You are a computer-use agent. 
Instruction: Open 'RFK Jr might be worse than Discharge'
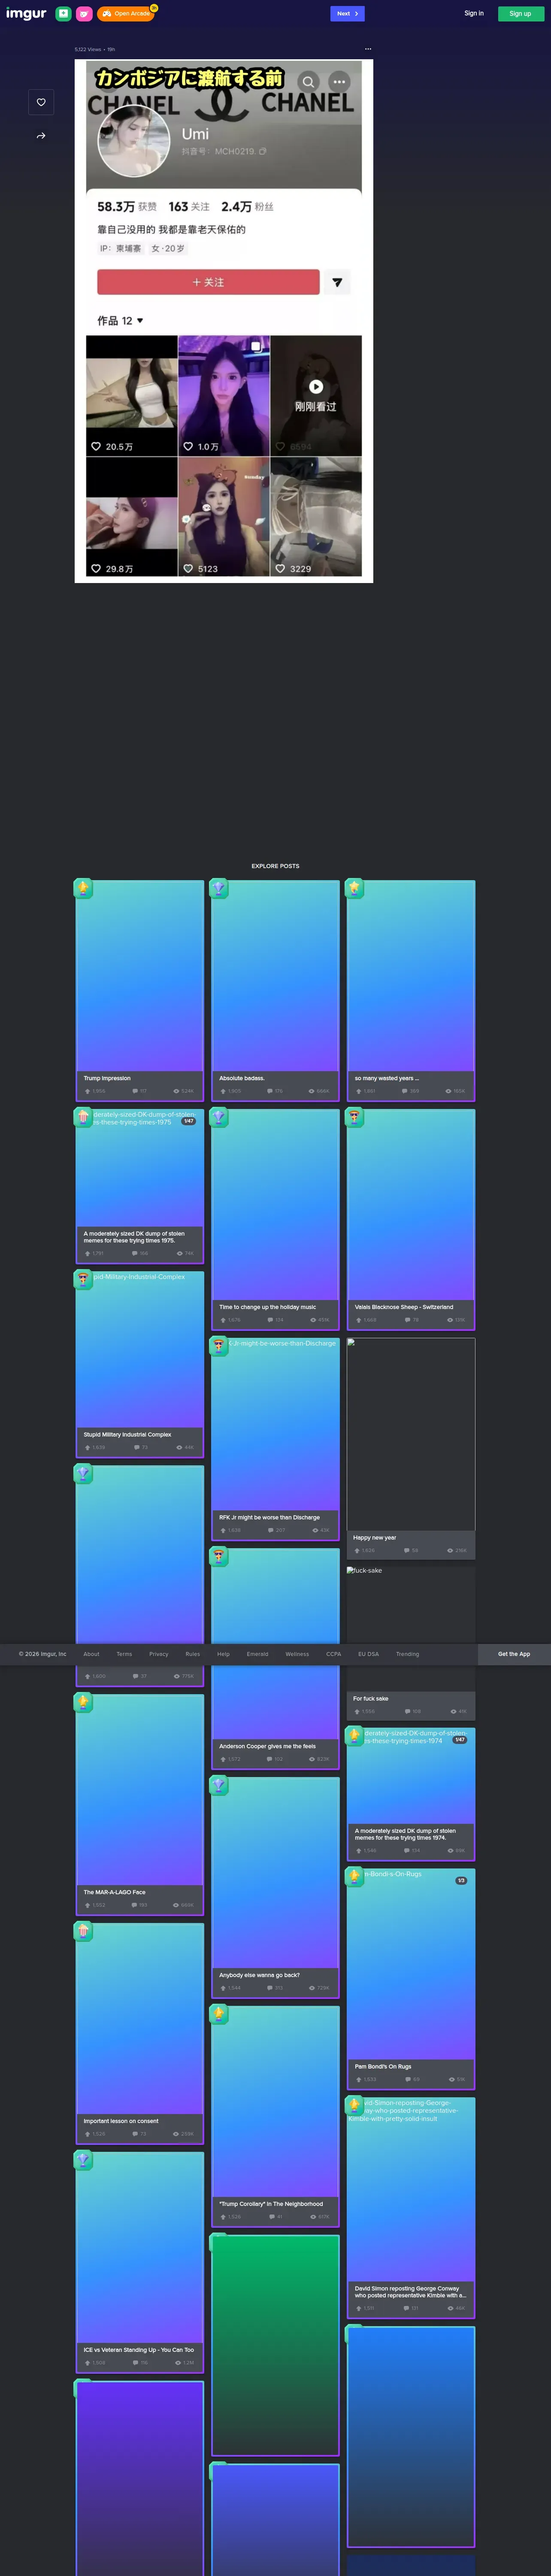tap(275, 1439)
